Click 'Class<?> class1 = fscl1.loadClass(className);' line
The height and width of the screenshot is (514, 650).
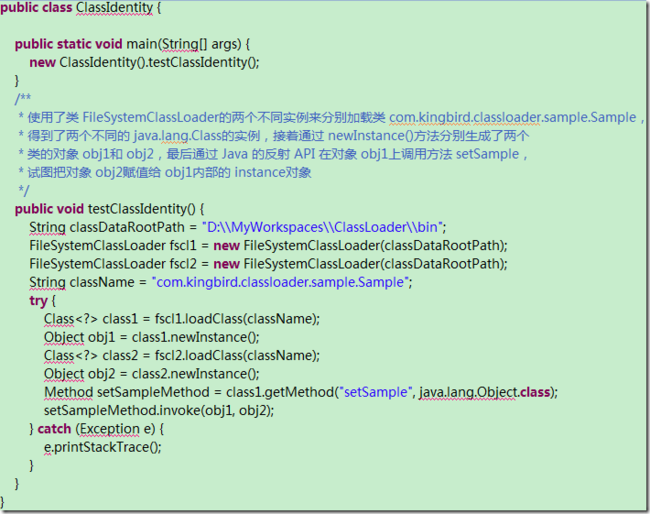[x=182, y=319]
